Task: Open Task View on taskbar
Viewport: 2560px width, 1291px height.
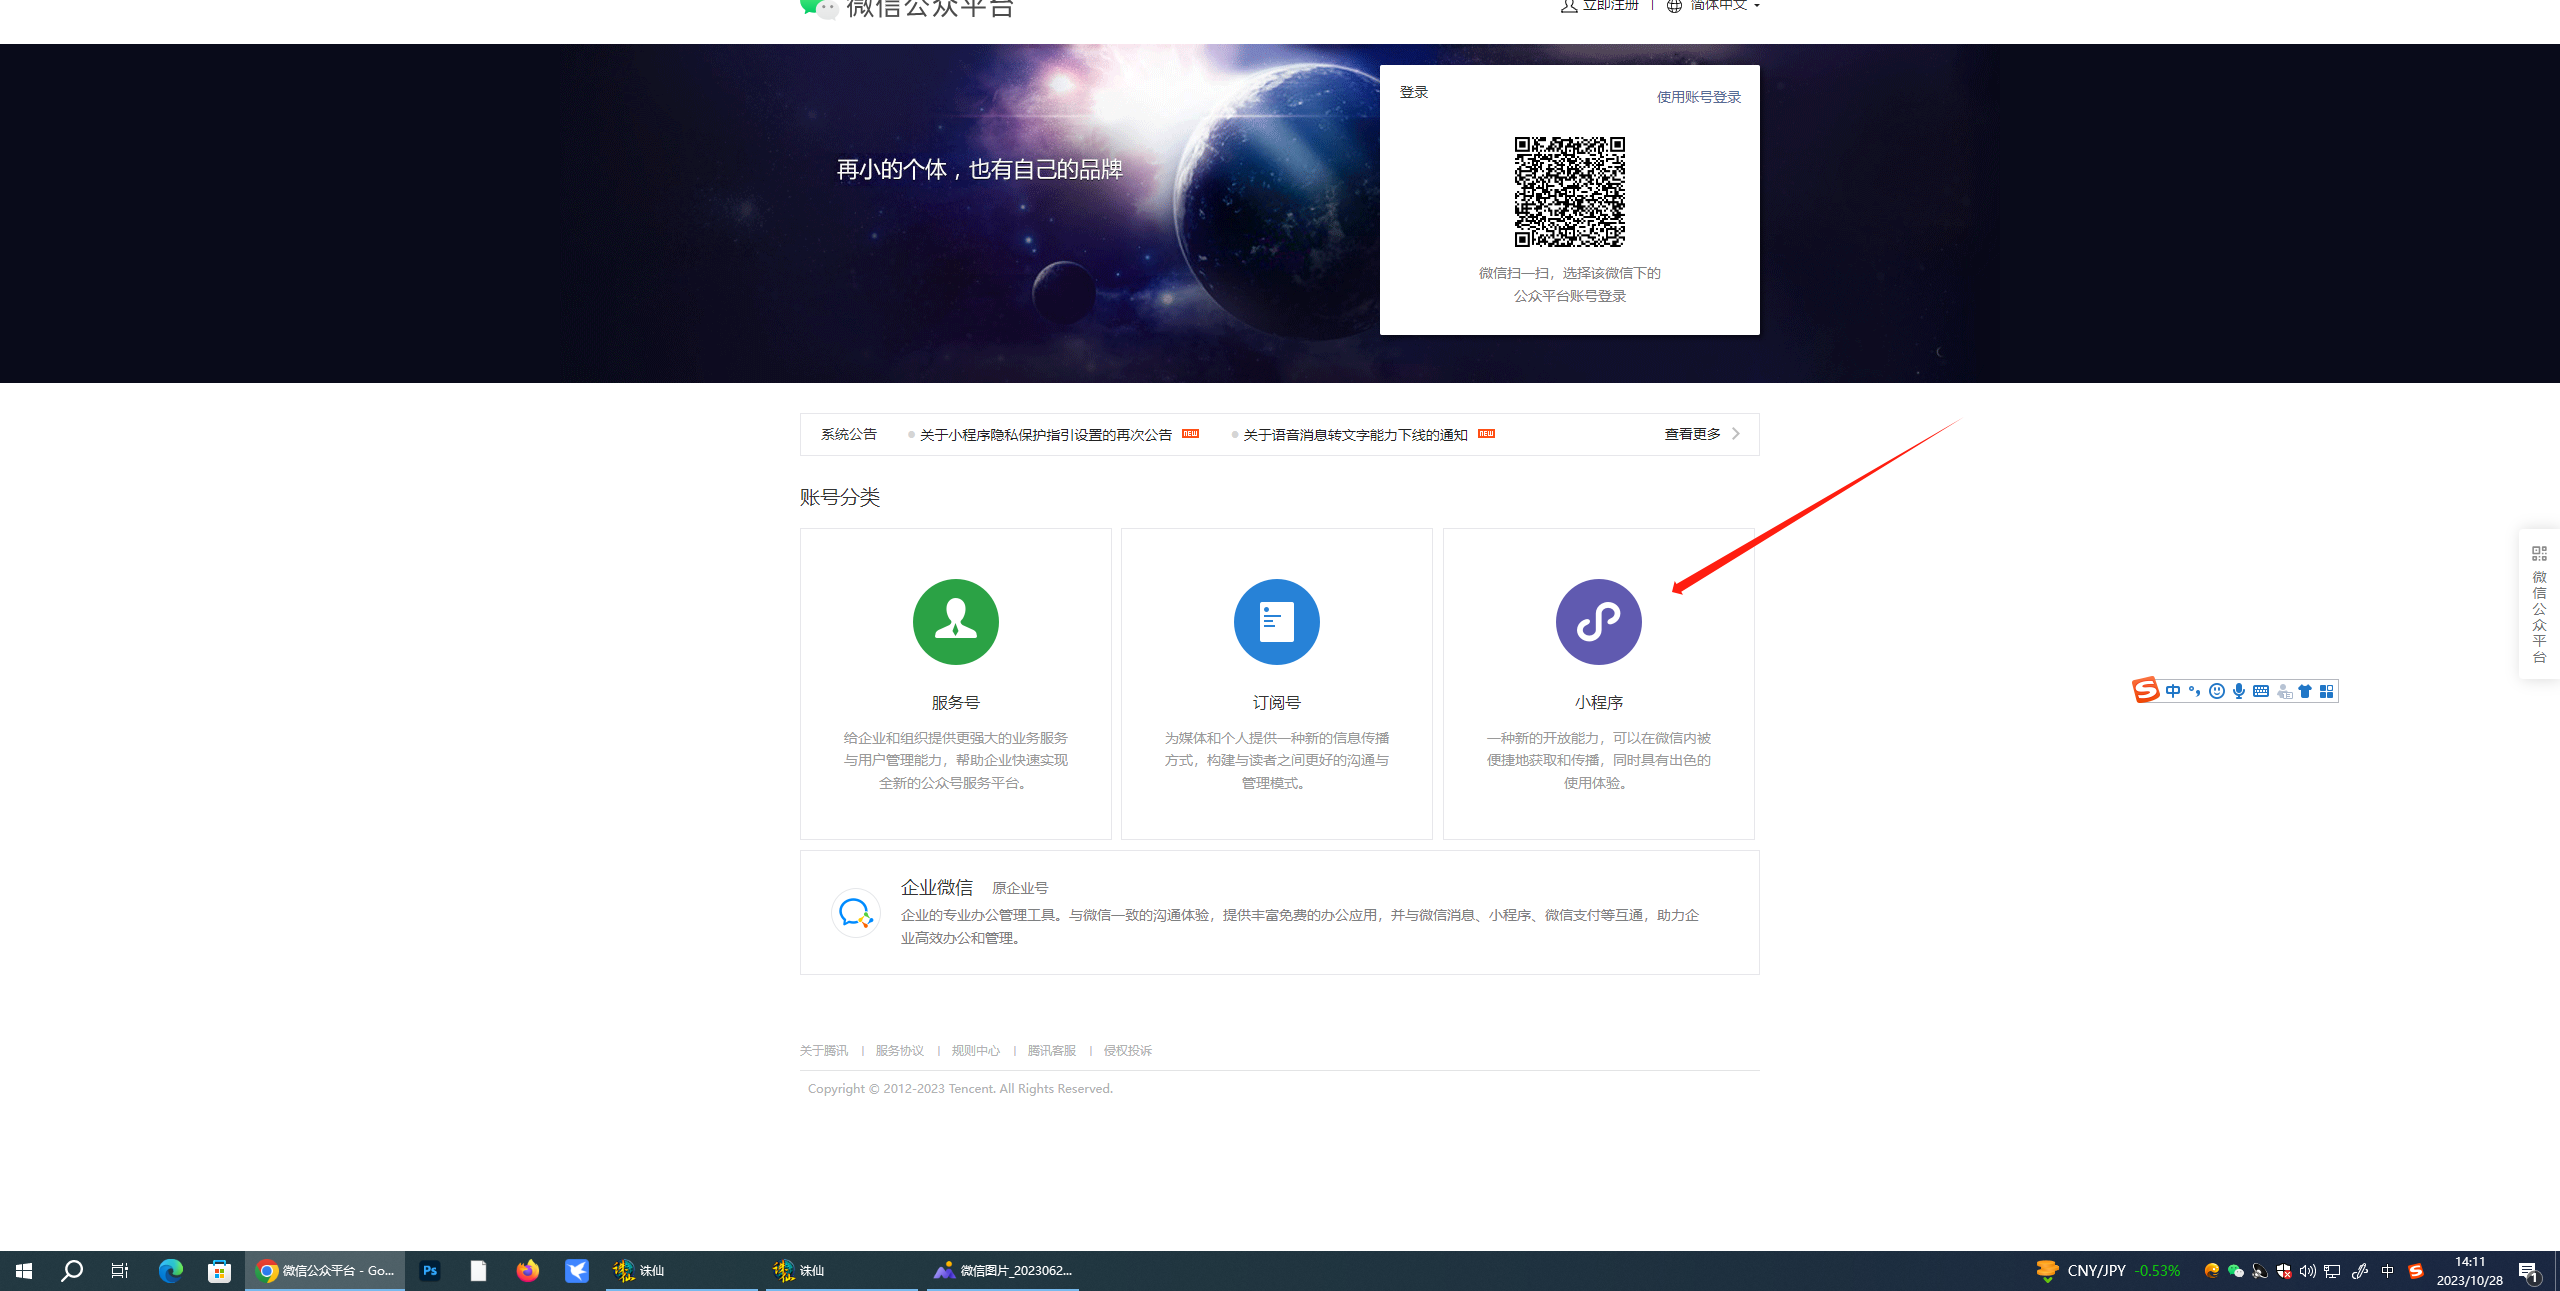Action: point(120,1270)
